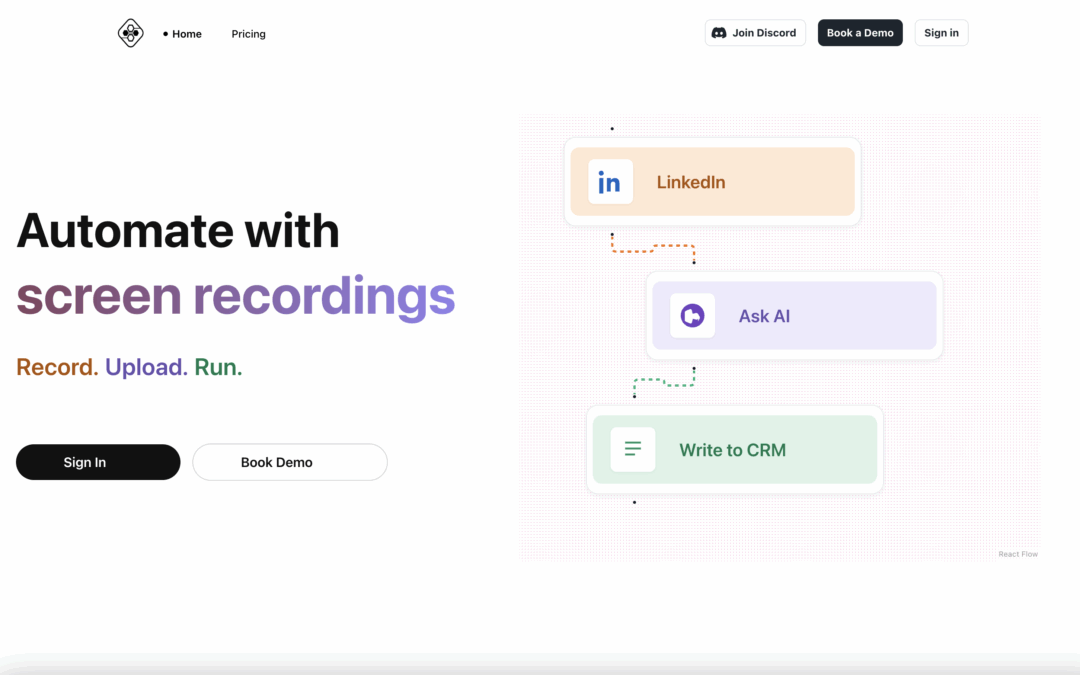This screenshot has width=1080, height=675.
Task: Open the React Flow attribution link
Action: coord(1018,554)
